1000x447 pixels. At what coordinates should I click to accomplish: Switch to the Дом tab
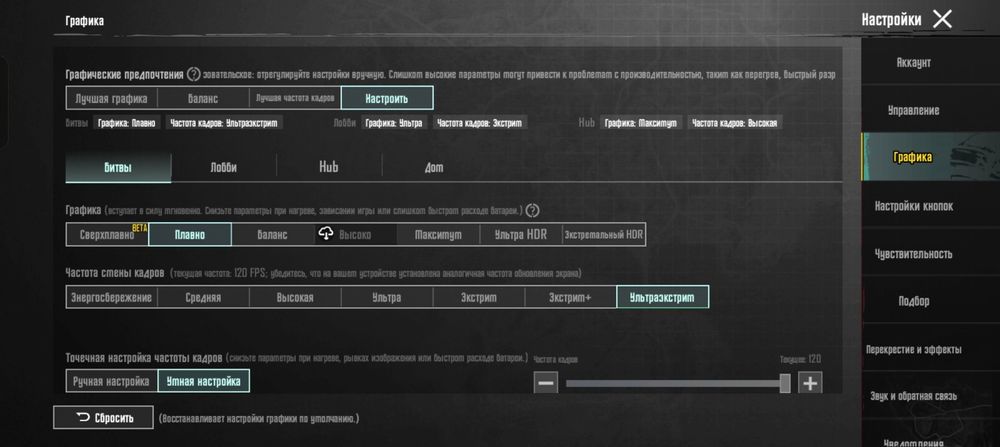[434, 168]
